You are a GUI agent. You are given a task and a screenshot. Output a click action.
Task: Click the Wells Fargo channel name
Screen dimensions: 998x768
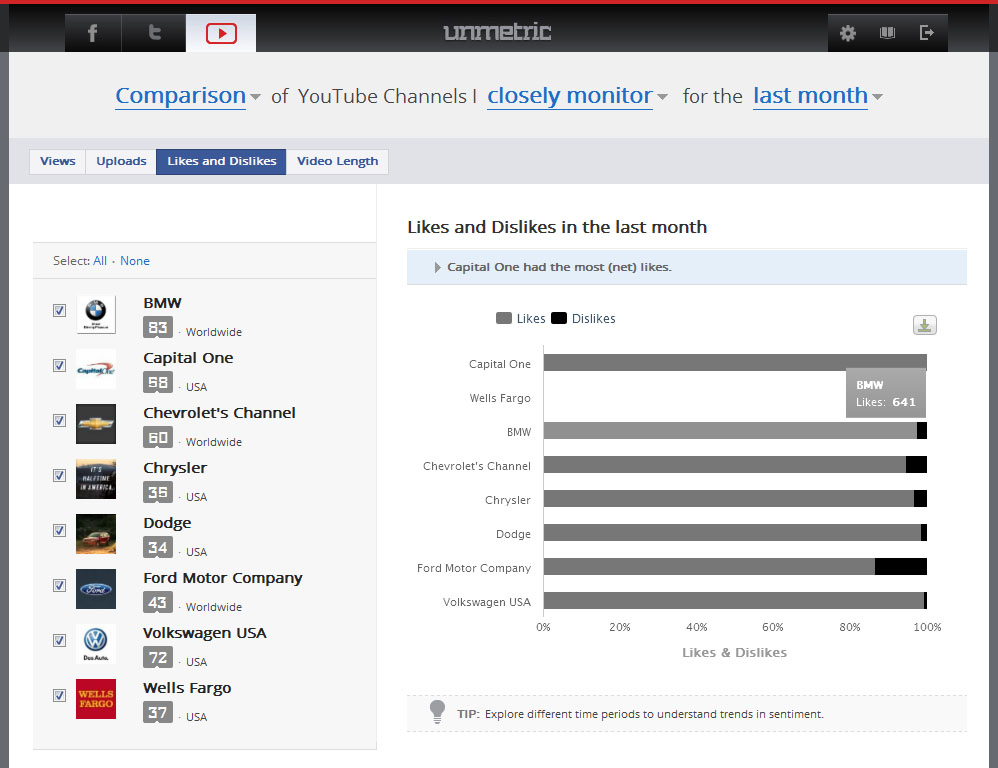tap(187, 688)
